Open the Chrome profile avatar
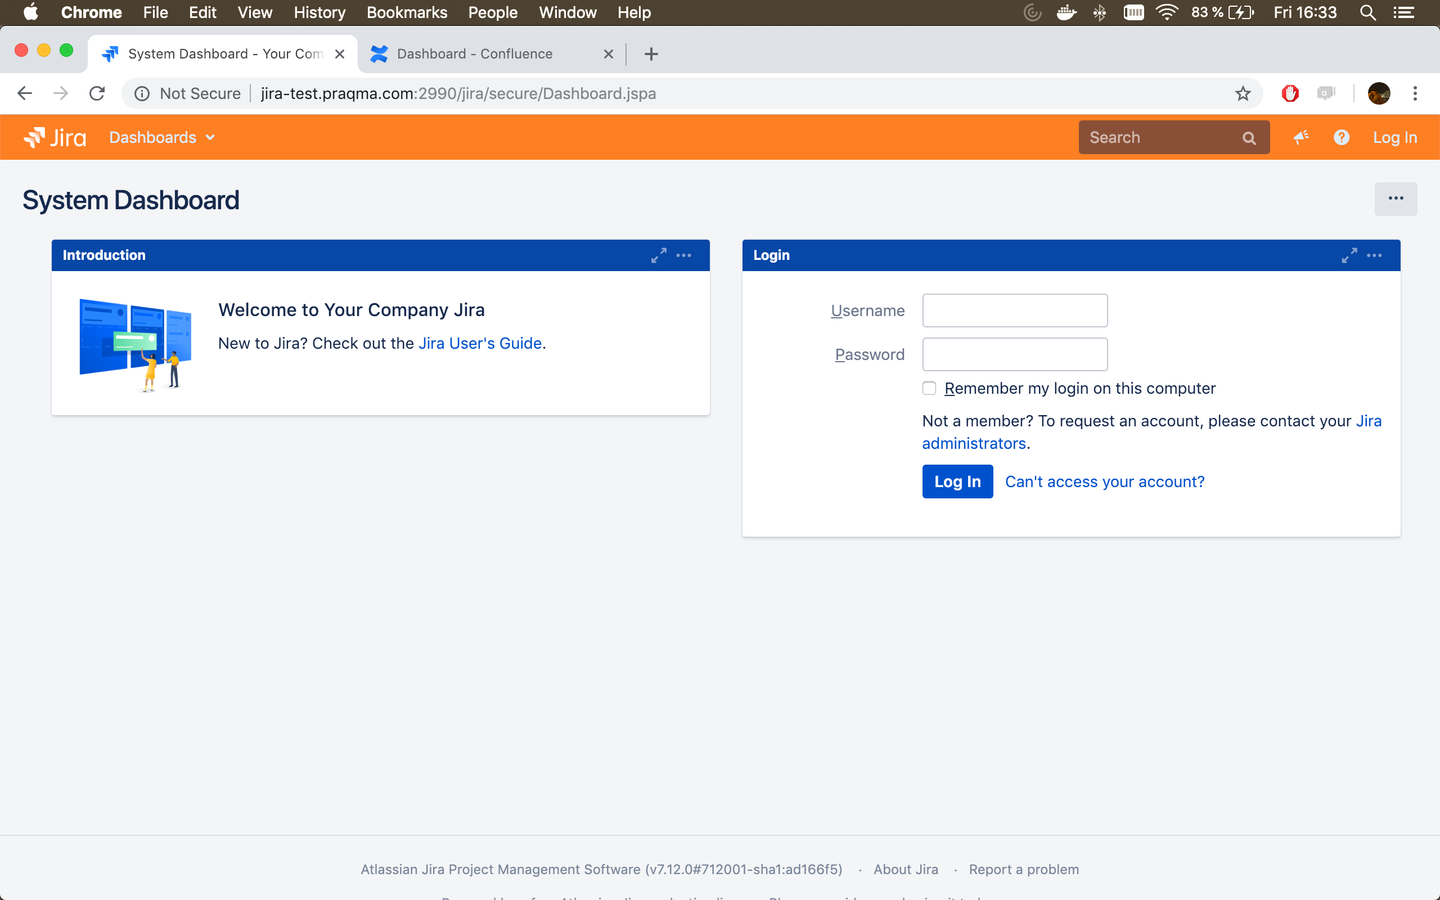 coord(1379,93)
